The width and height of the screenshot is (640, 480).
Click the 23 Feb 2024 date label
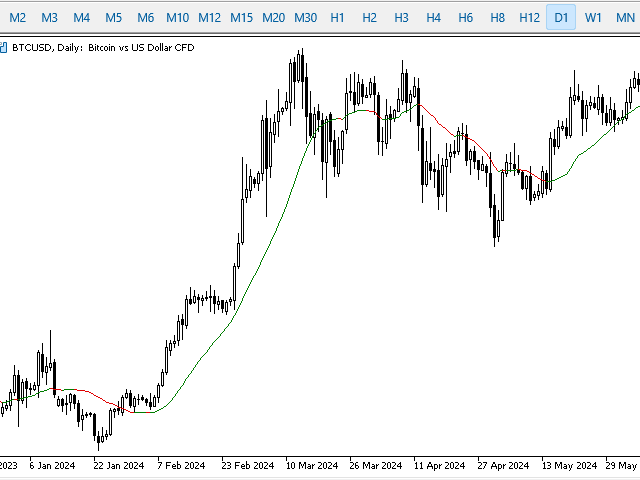pos(248,466)
